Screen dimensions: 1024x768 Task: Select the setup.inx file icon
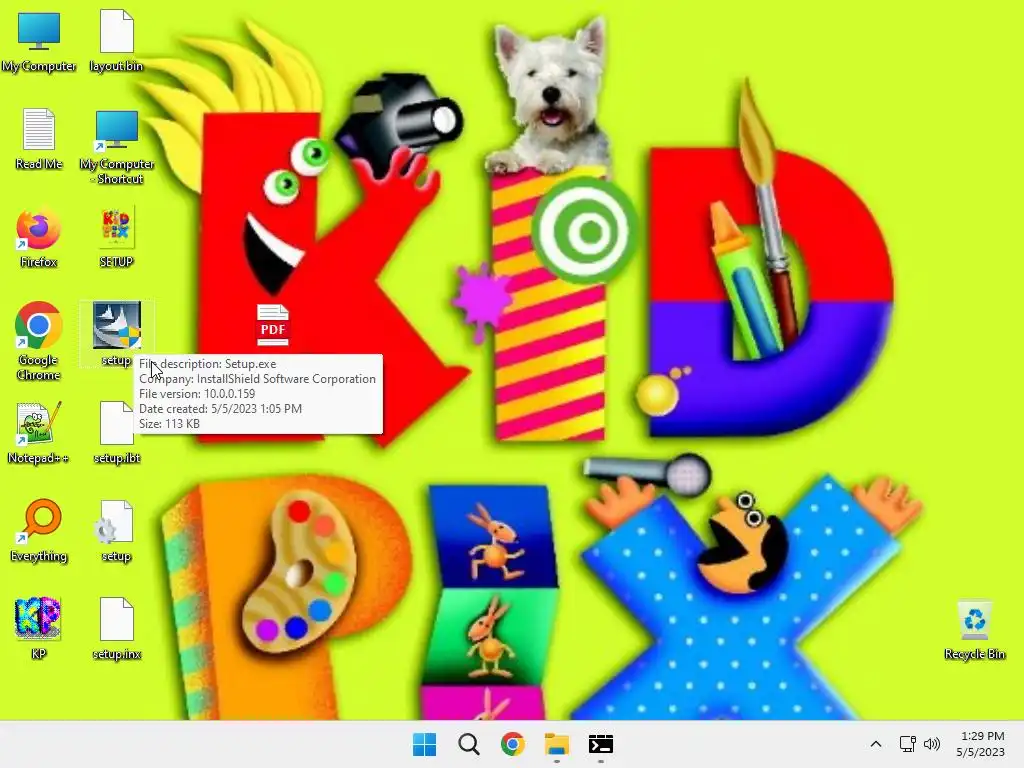(116, 628)
